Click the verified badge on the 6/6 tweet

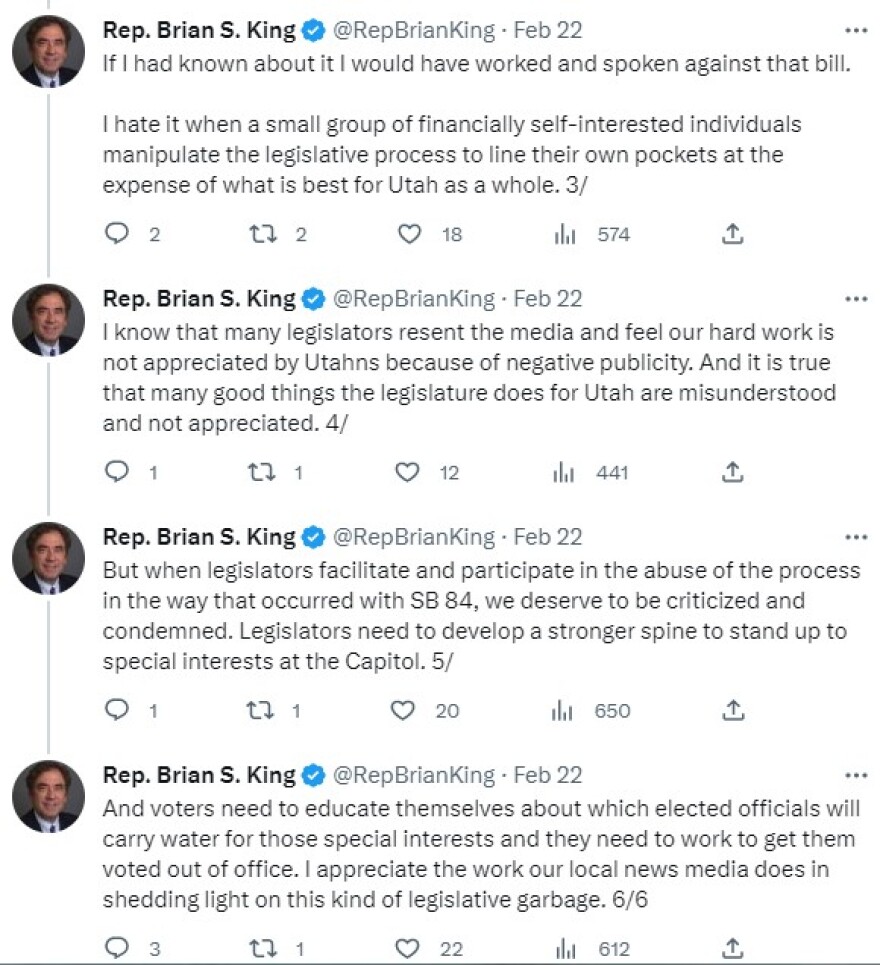pos(313,775)
